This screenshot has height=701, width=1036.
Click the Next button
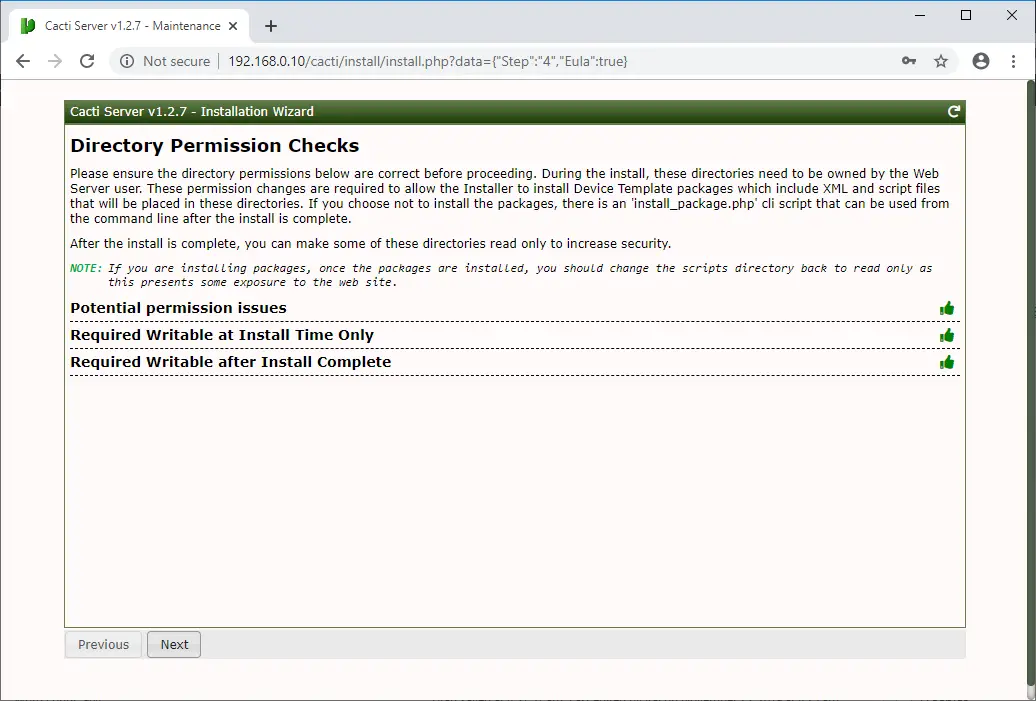coord(174,644)
